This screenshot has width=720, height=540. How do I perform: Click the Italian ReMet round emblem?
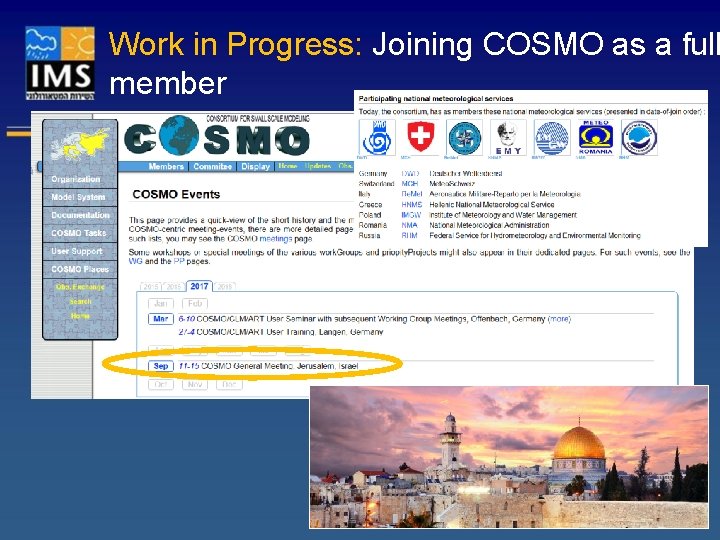tap(464, 138)
